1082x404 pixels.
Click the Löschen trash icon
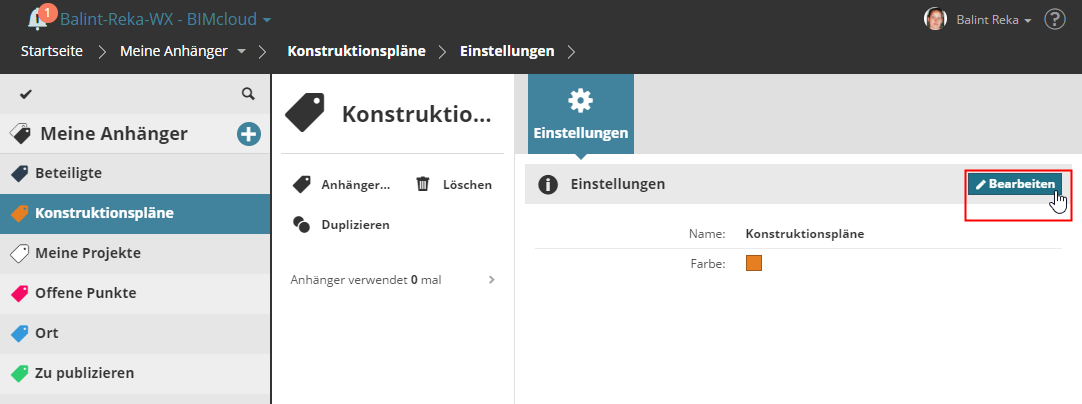click(423, 184)
